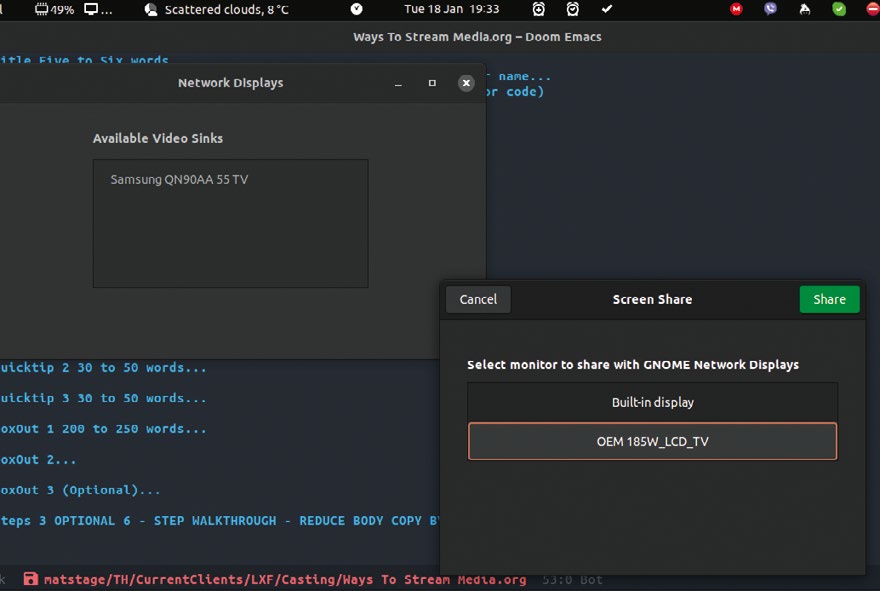Click the Available Video Sinks heading
Screen dimensions: 880x591
click(158, 139)
